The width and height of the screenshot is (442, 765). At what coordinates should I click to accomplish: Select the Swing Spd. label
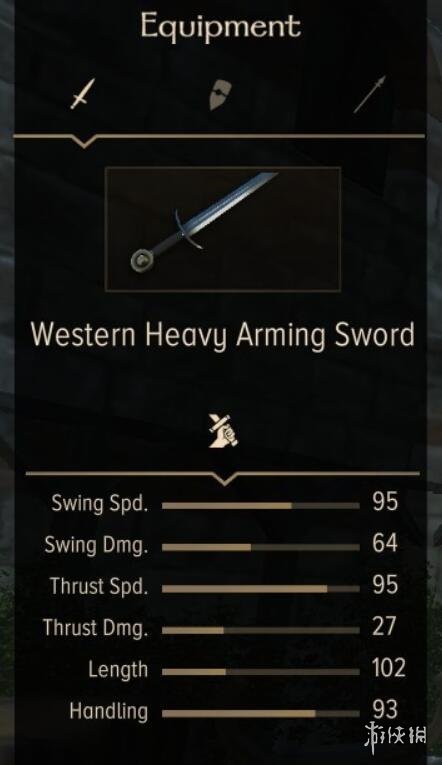tap(99, 503)
